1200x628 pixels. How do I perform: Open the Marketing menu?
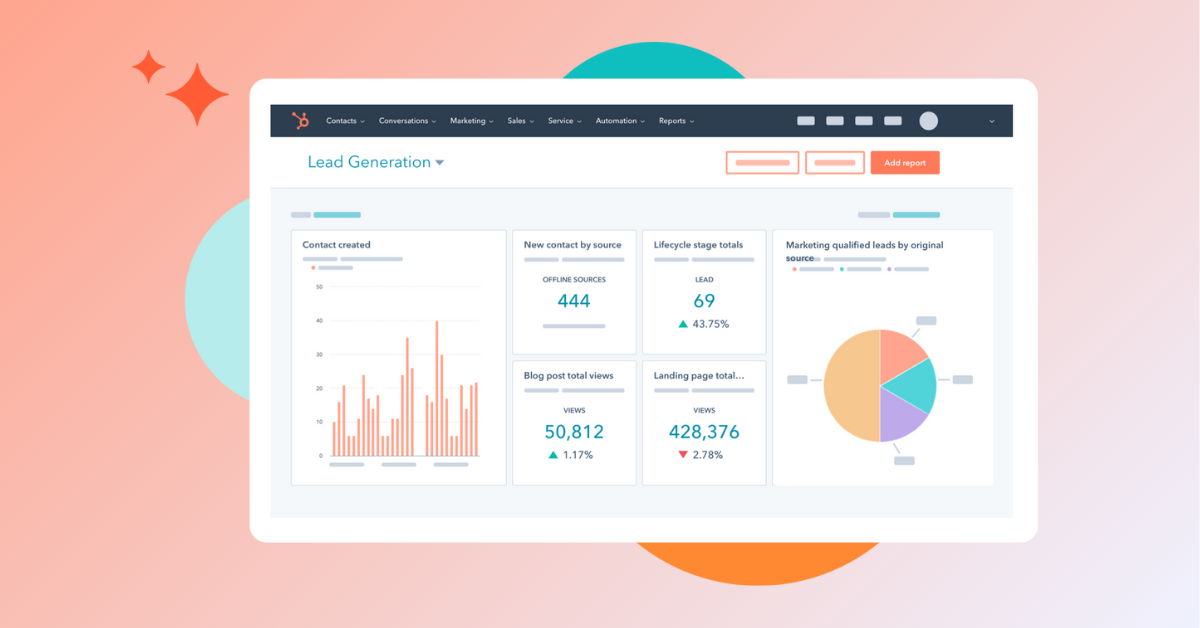[x=471, y=121]
